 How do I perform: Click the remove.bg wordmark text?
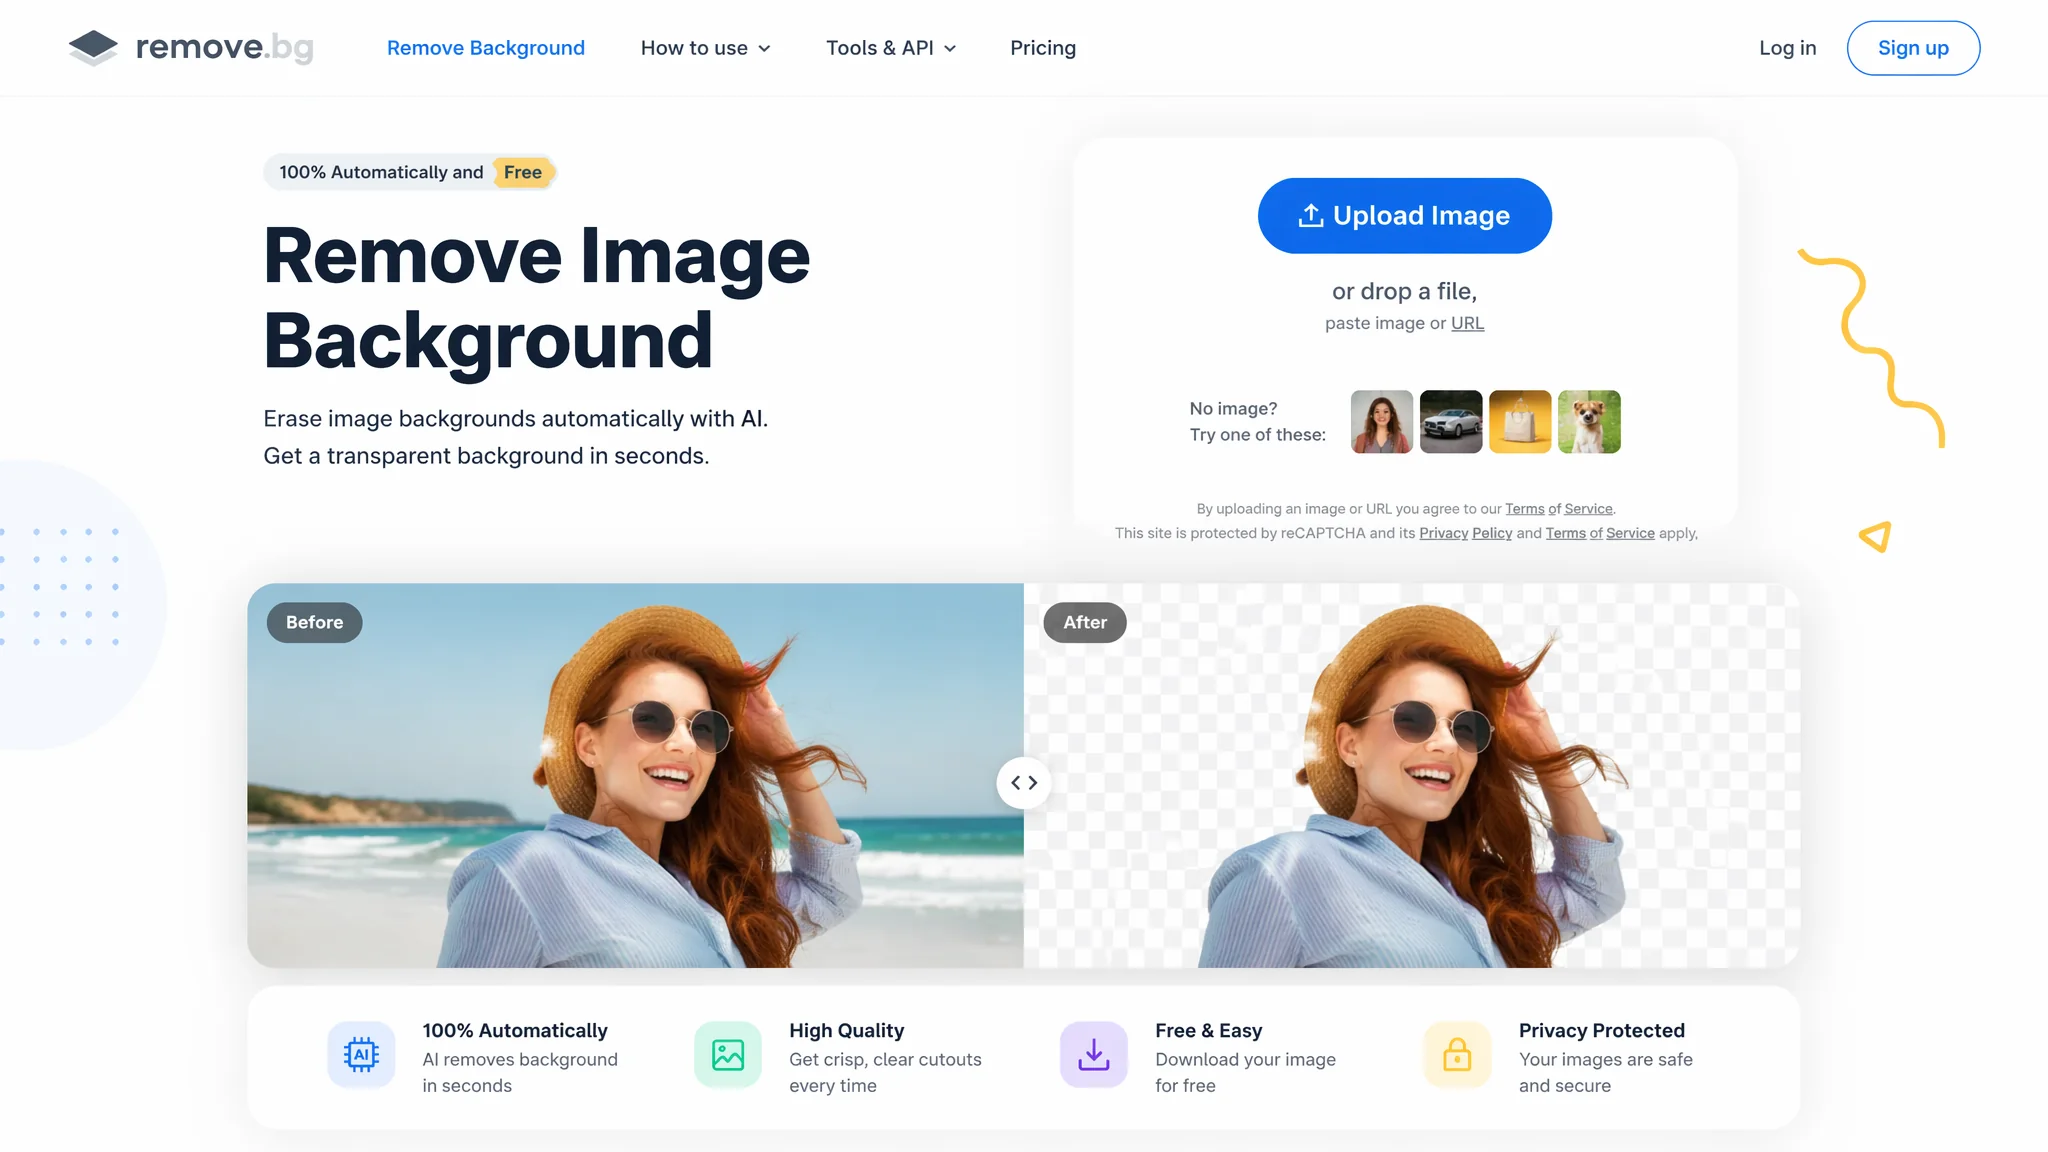point(225,47)
